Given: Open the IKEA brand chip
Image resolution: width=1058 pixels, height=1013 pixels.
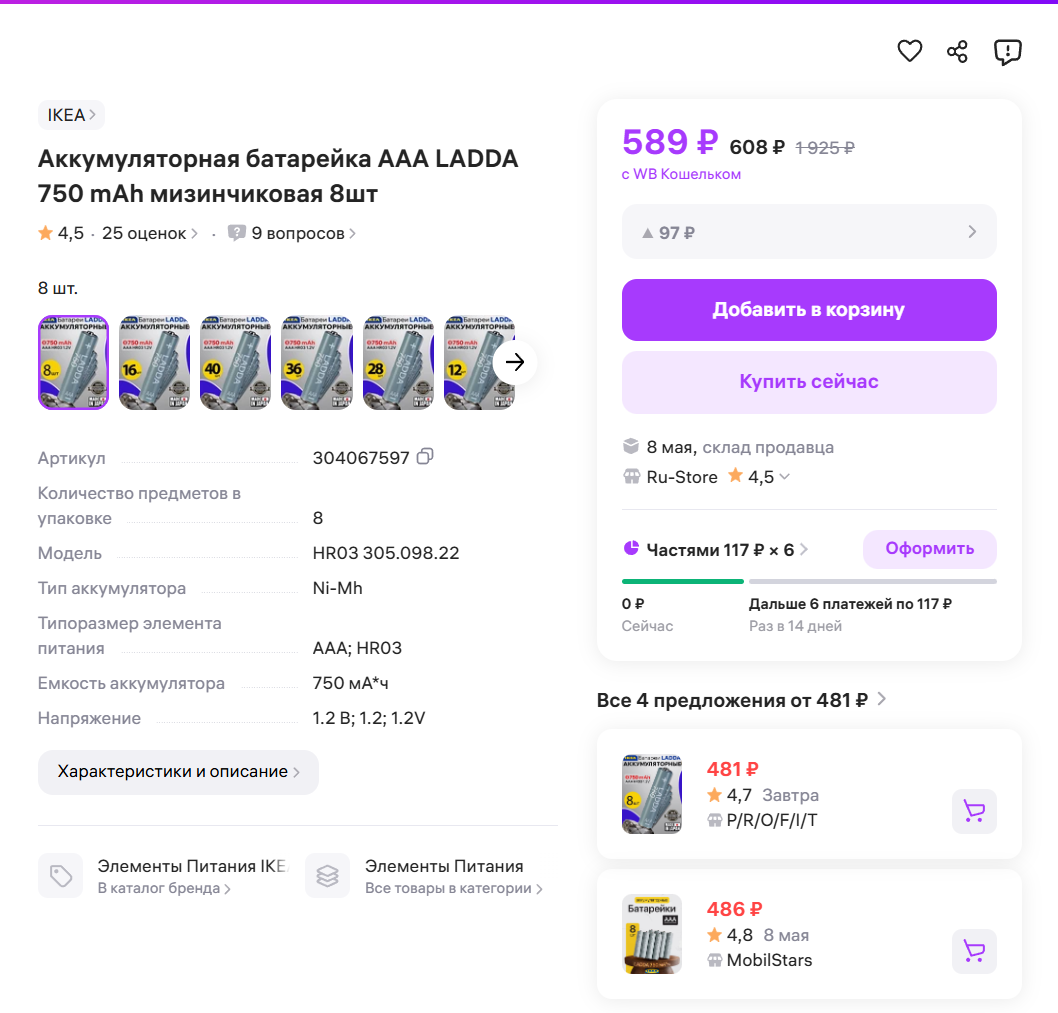Looking at the screenshot, I should [x=71, y=115].
